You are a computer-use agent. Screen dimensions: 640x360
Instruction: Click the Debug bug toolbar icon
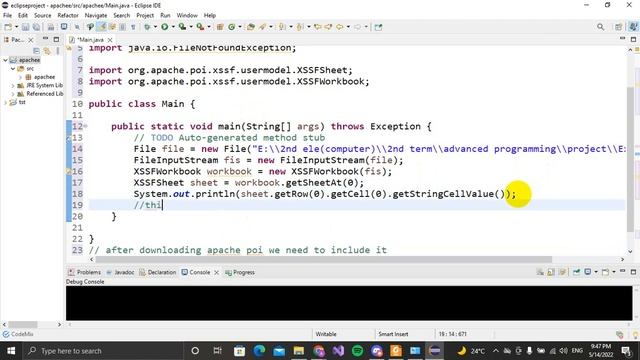(147, 27)
